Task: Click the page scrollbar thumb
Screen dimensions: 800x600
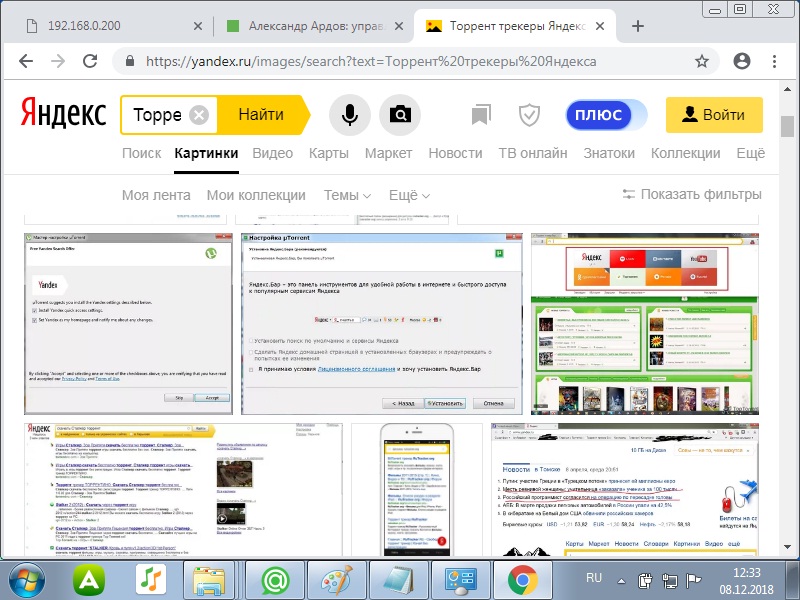Action: 787,126
